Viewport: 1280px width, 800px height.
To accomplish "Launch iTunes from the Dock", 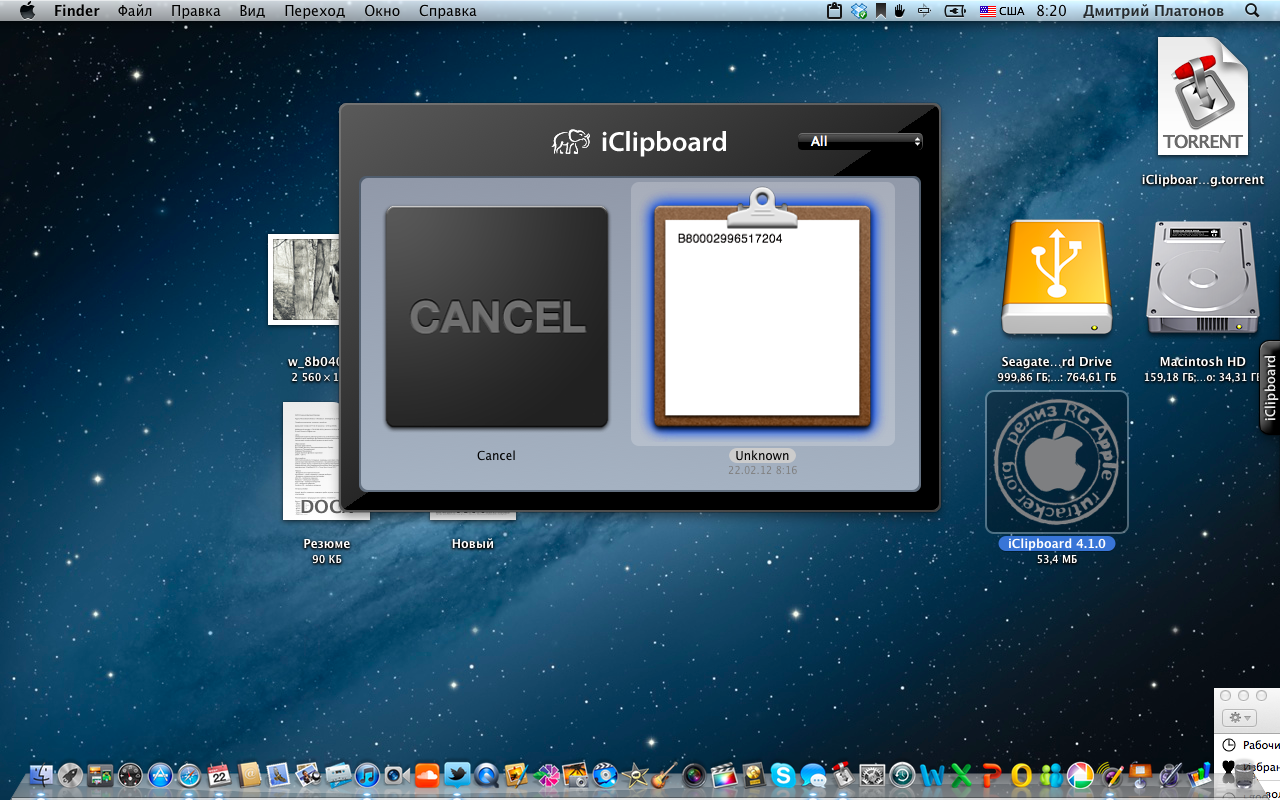I will point(367,775).
